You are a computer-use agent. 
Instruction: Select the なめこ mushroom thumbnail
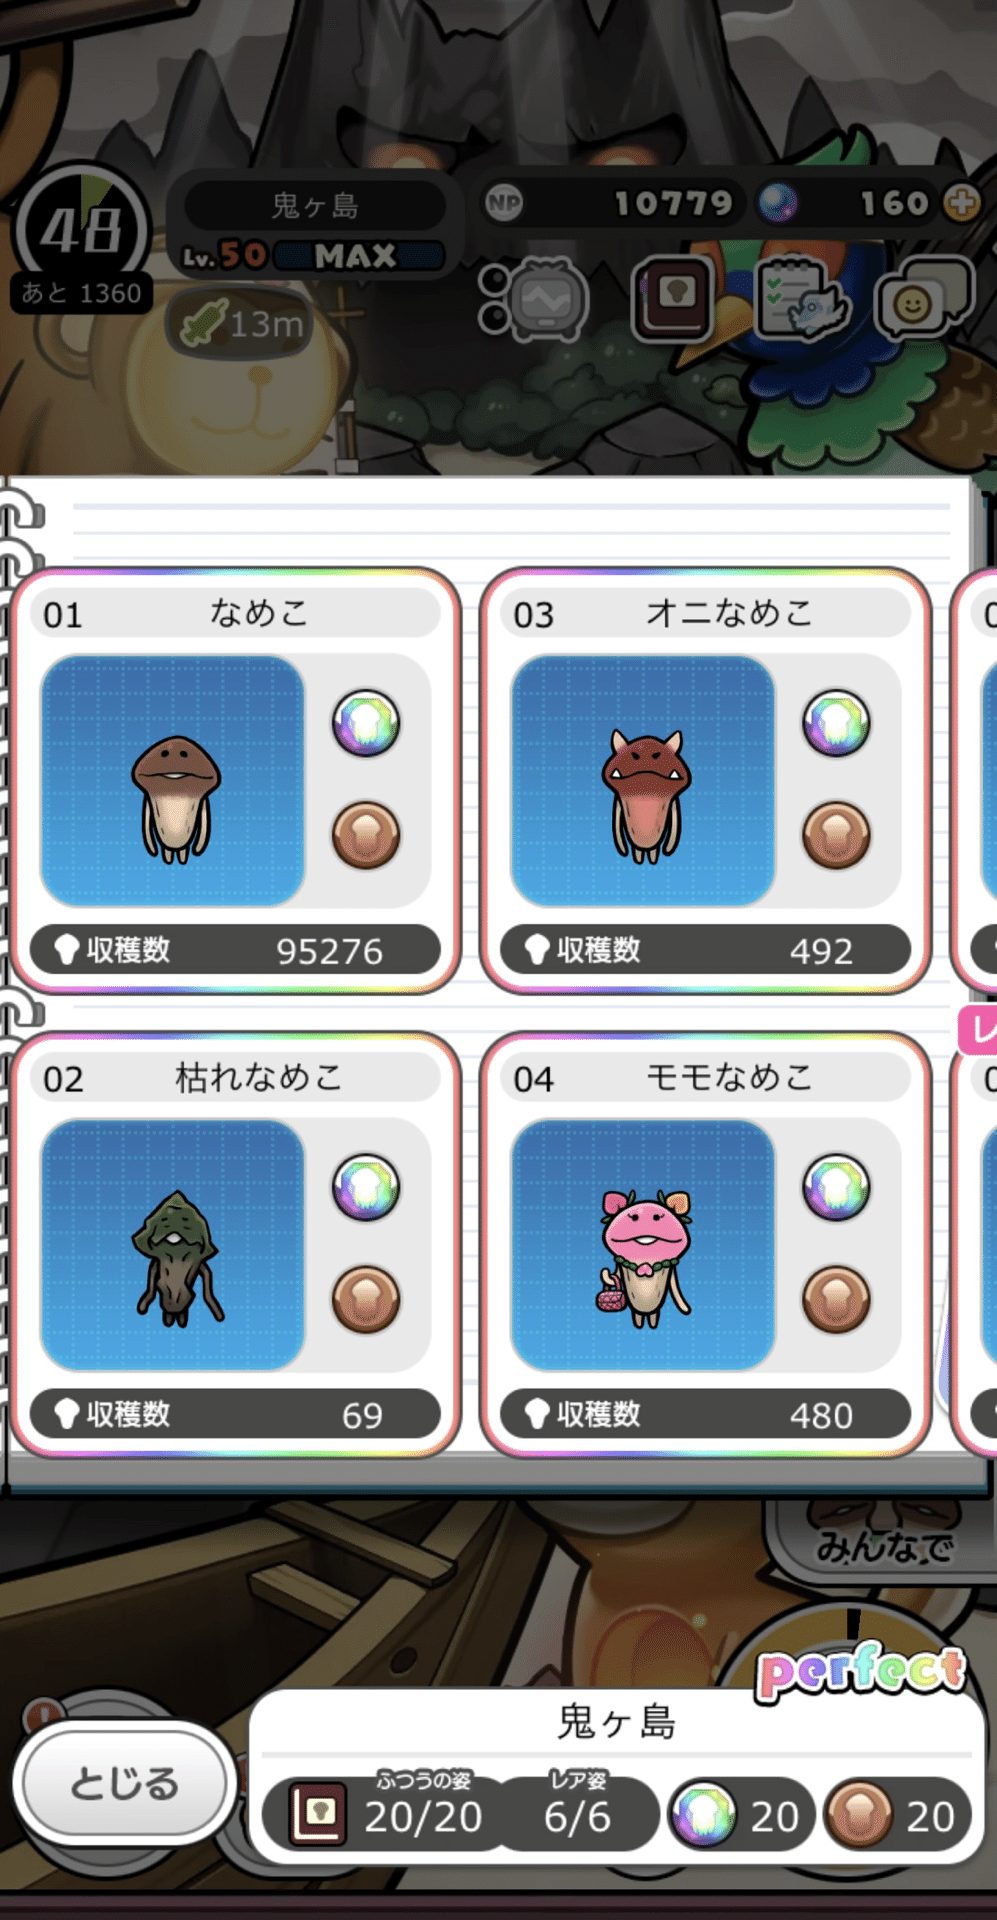[x=173, y=781]
